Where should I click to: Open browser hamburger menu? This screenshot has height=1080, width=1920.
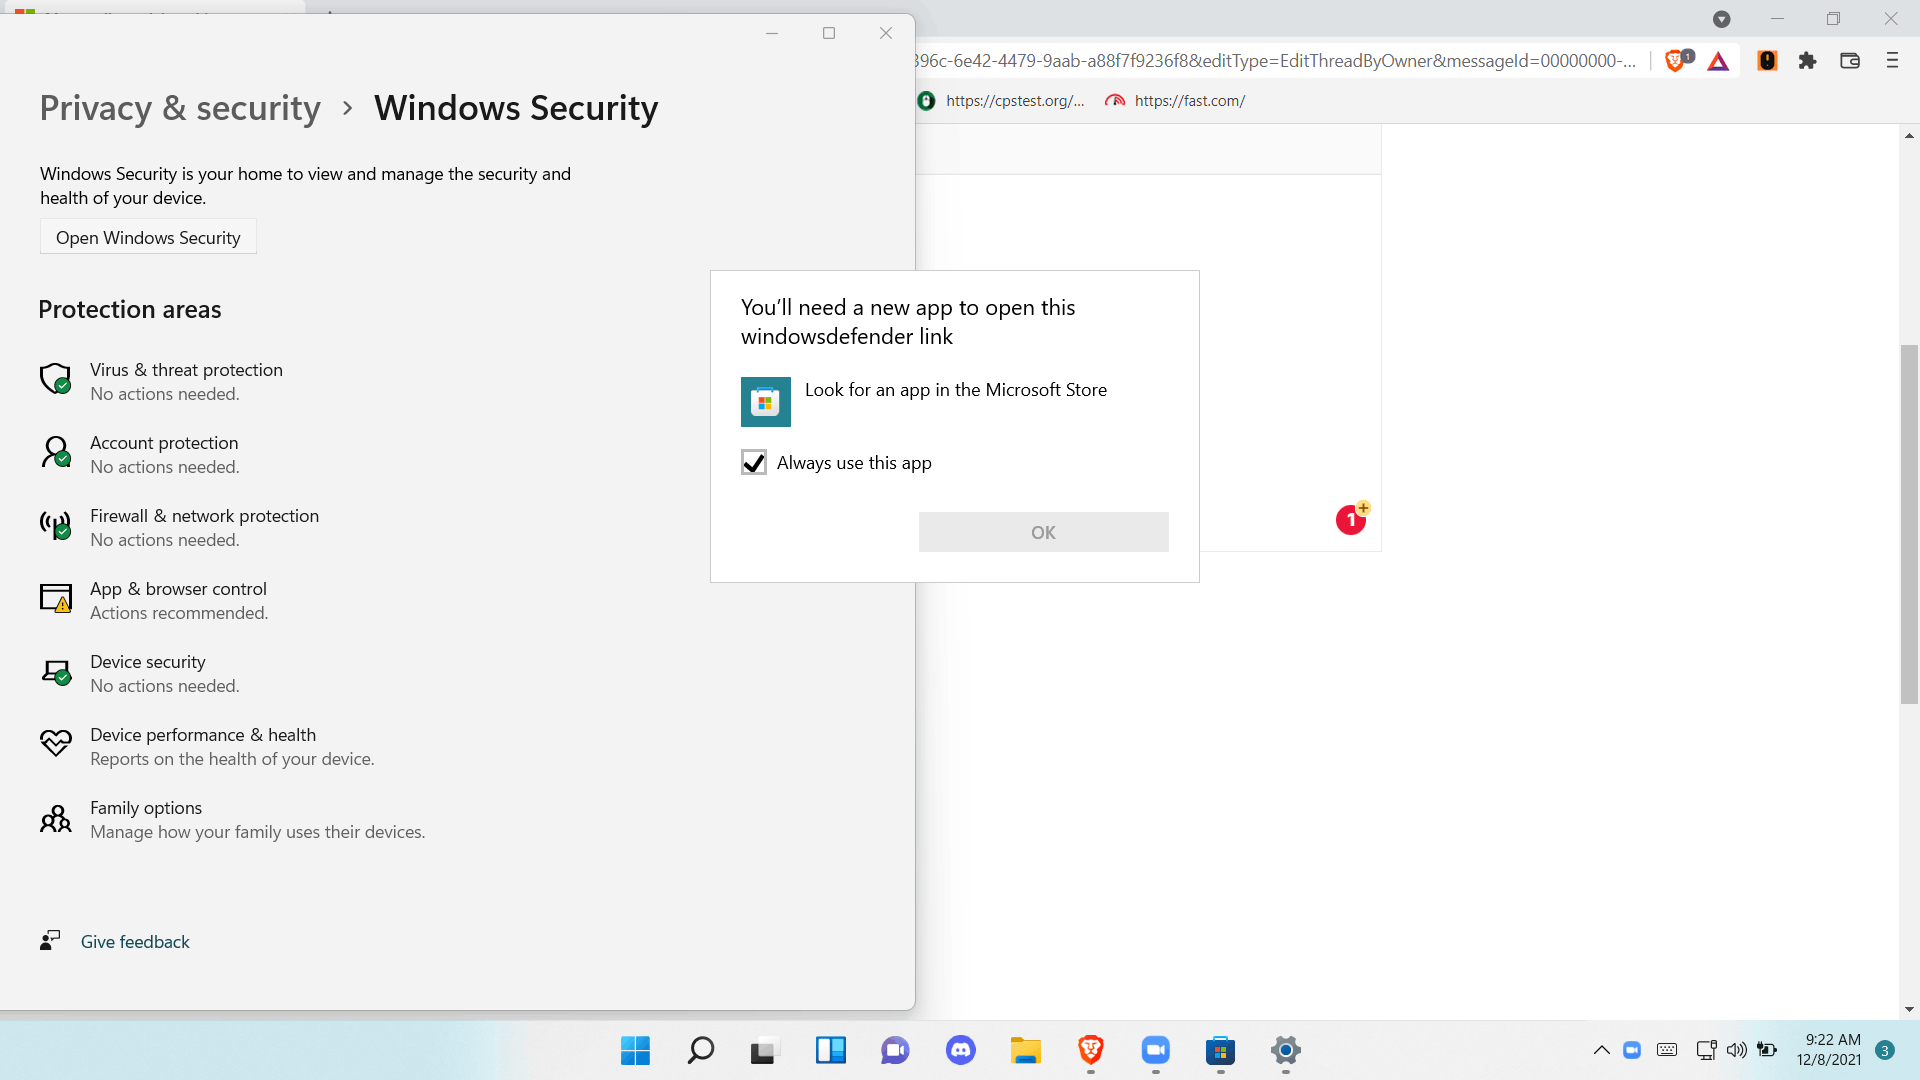[1892, 61]
